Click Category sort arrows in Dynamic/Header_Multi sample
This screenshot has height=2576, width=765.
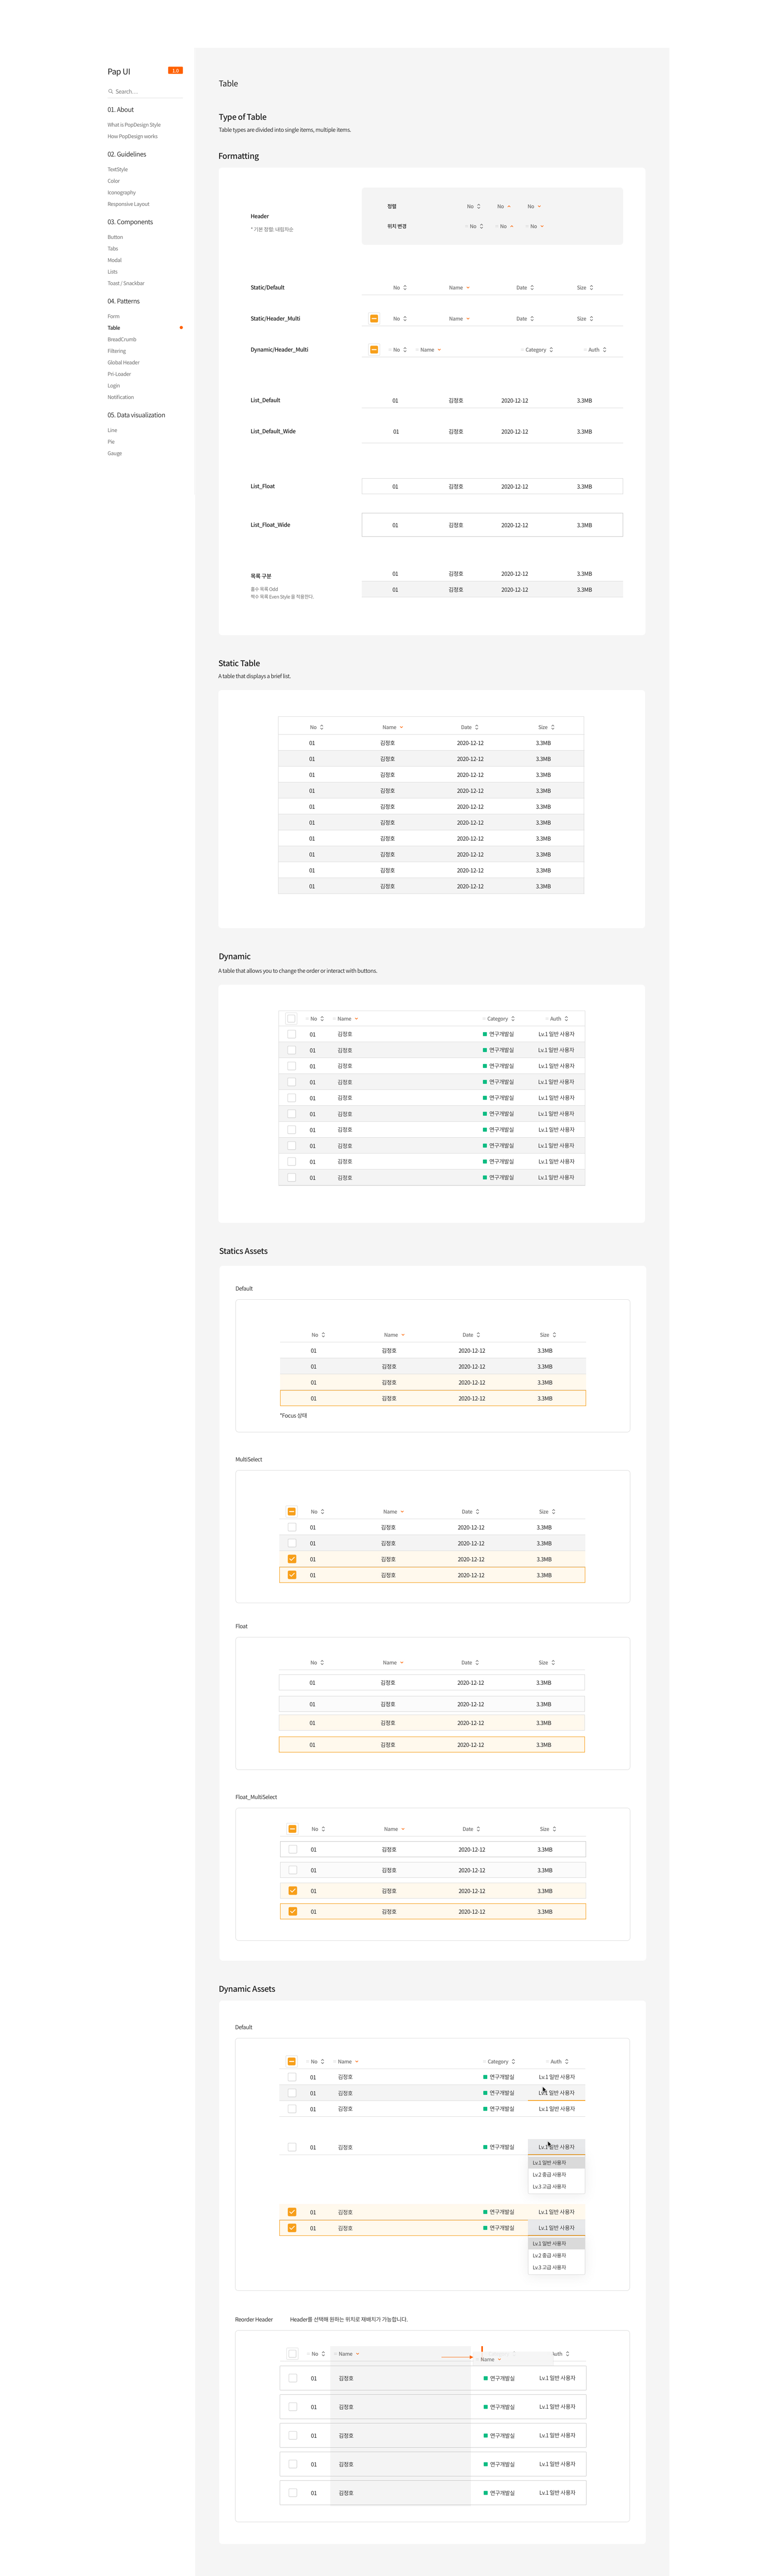click(x=551, y=350)
